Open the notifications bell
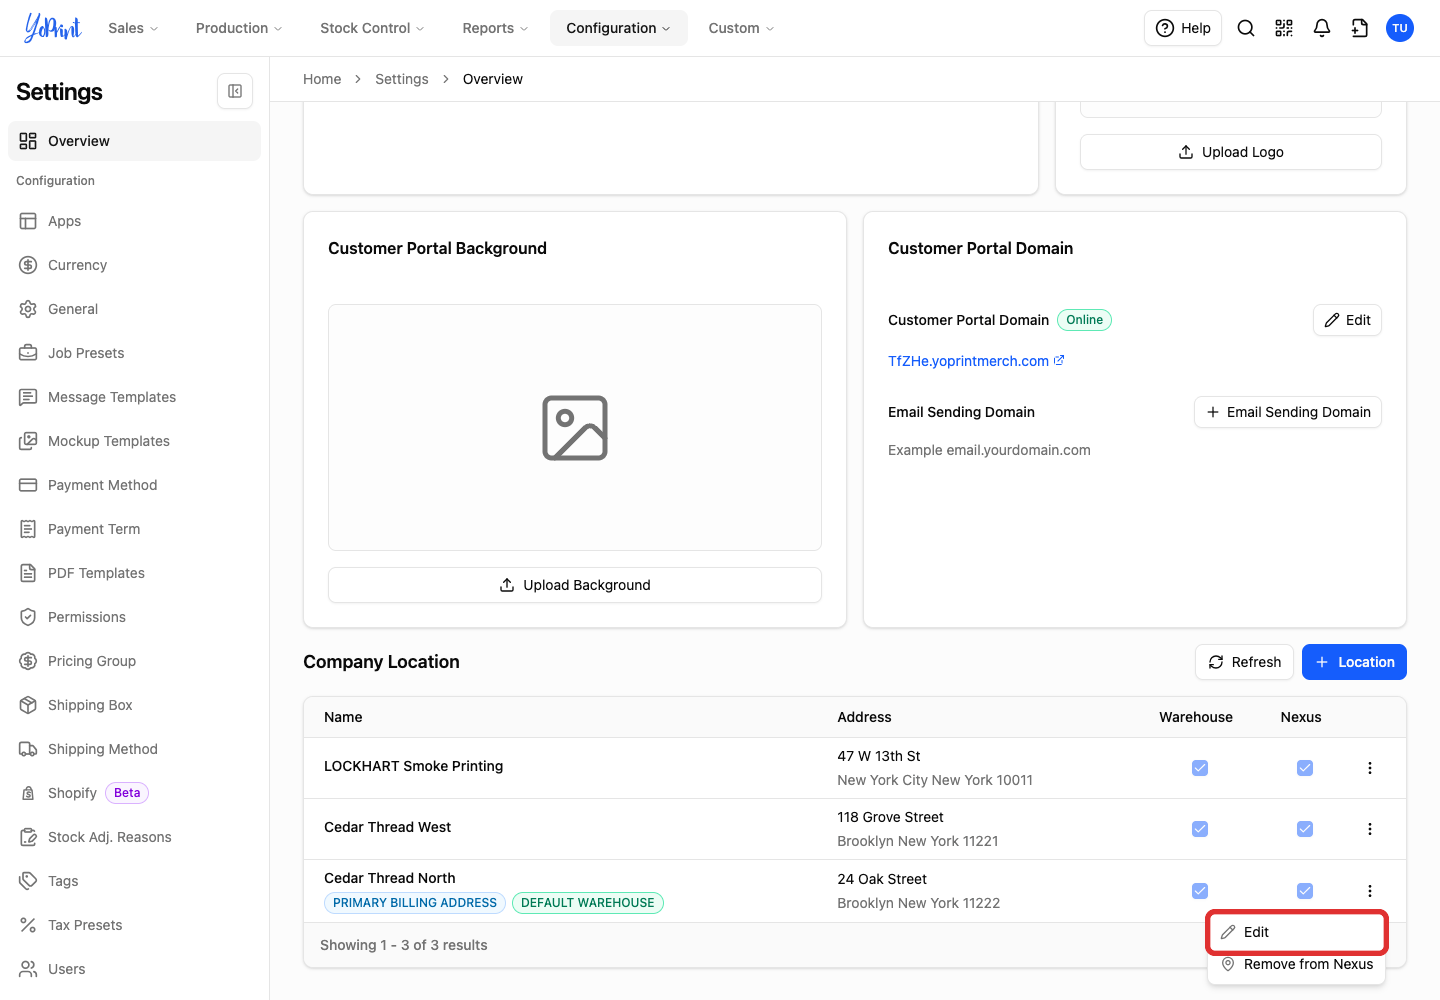1440x1000 pixels. click(1322, 28)
